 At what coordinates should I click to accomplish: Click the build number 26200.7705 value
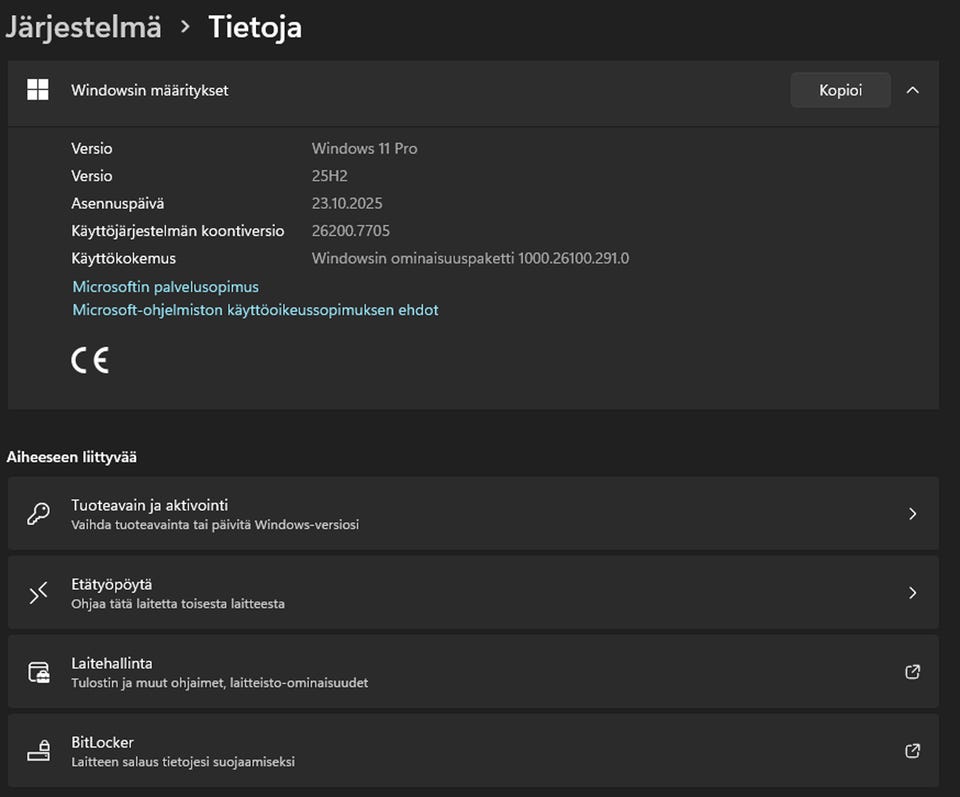(x=351, y=231)
